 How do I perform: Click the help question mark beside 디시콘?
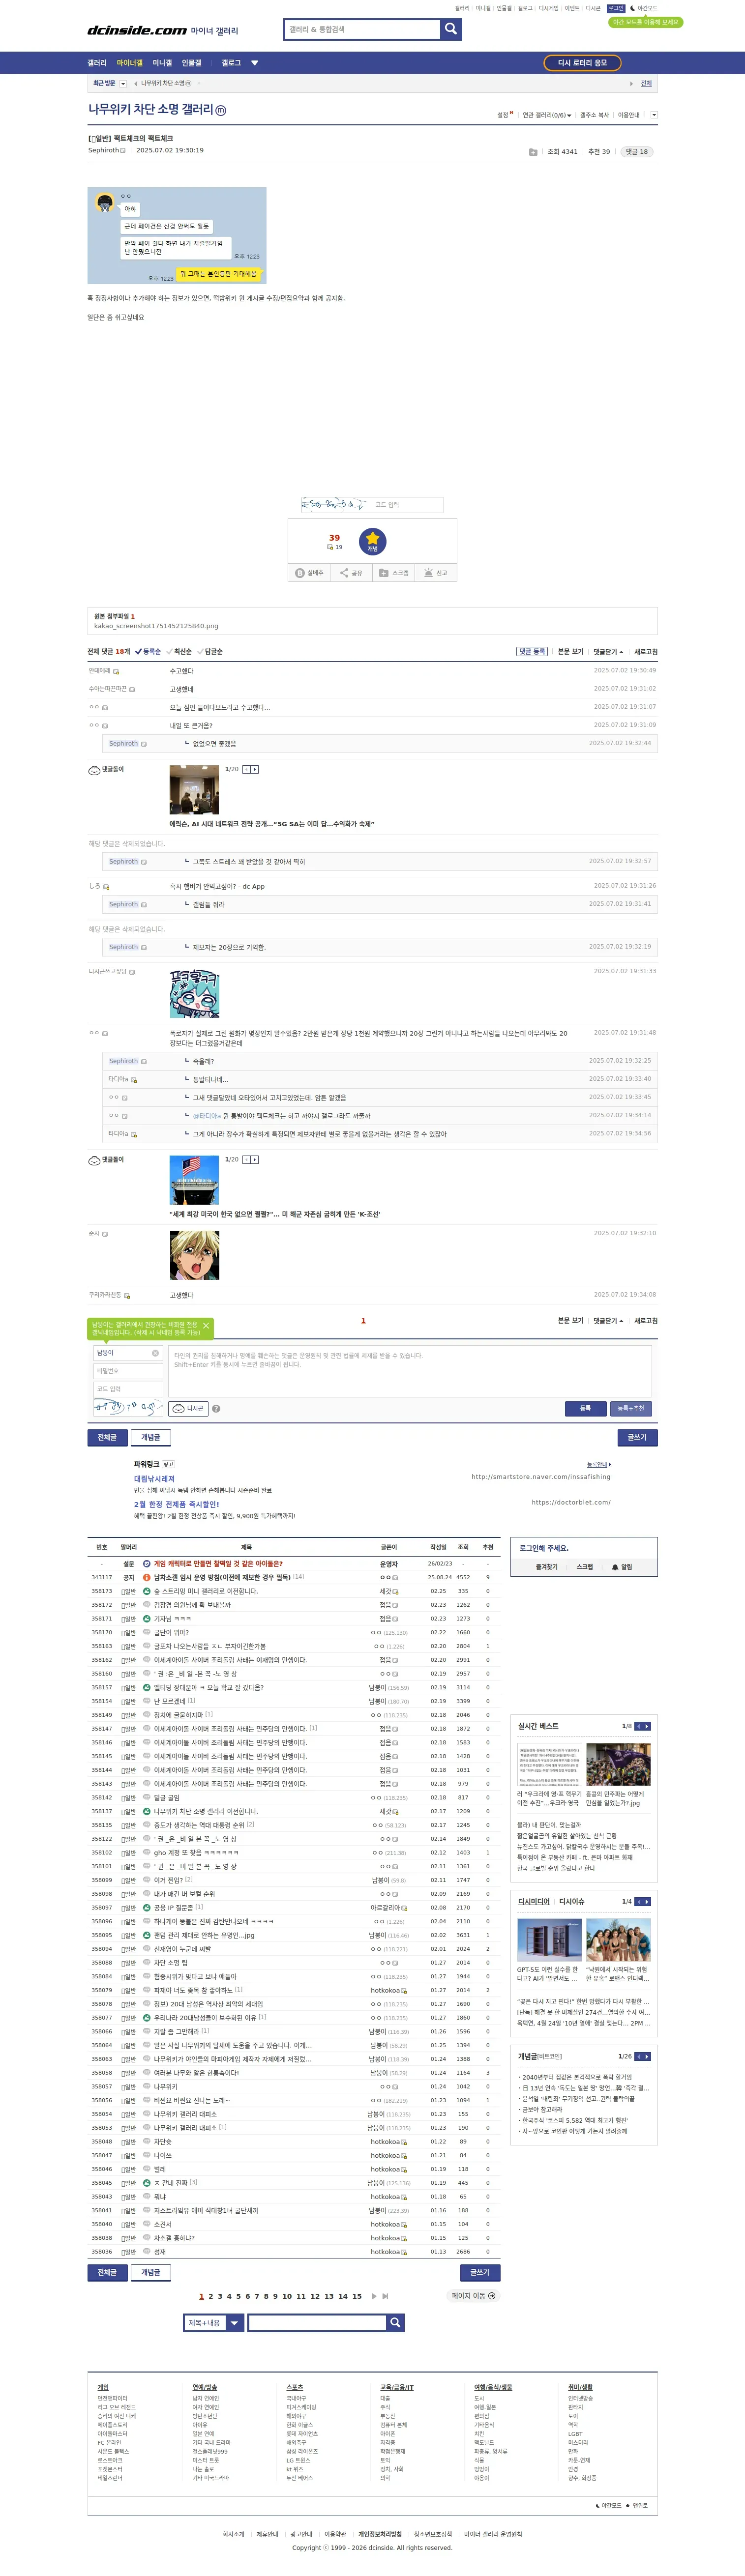(x=216, y=1408)
